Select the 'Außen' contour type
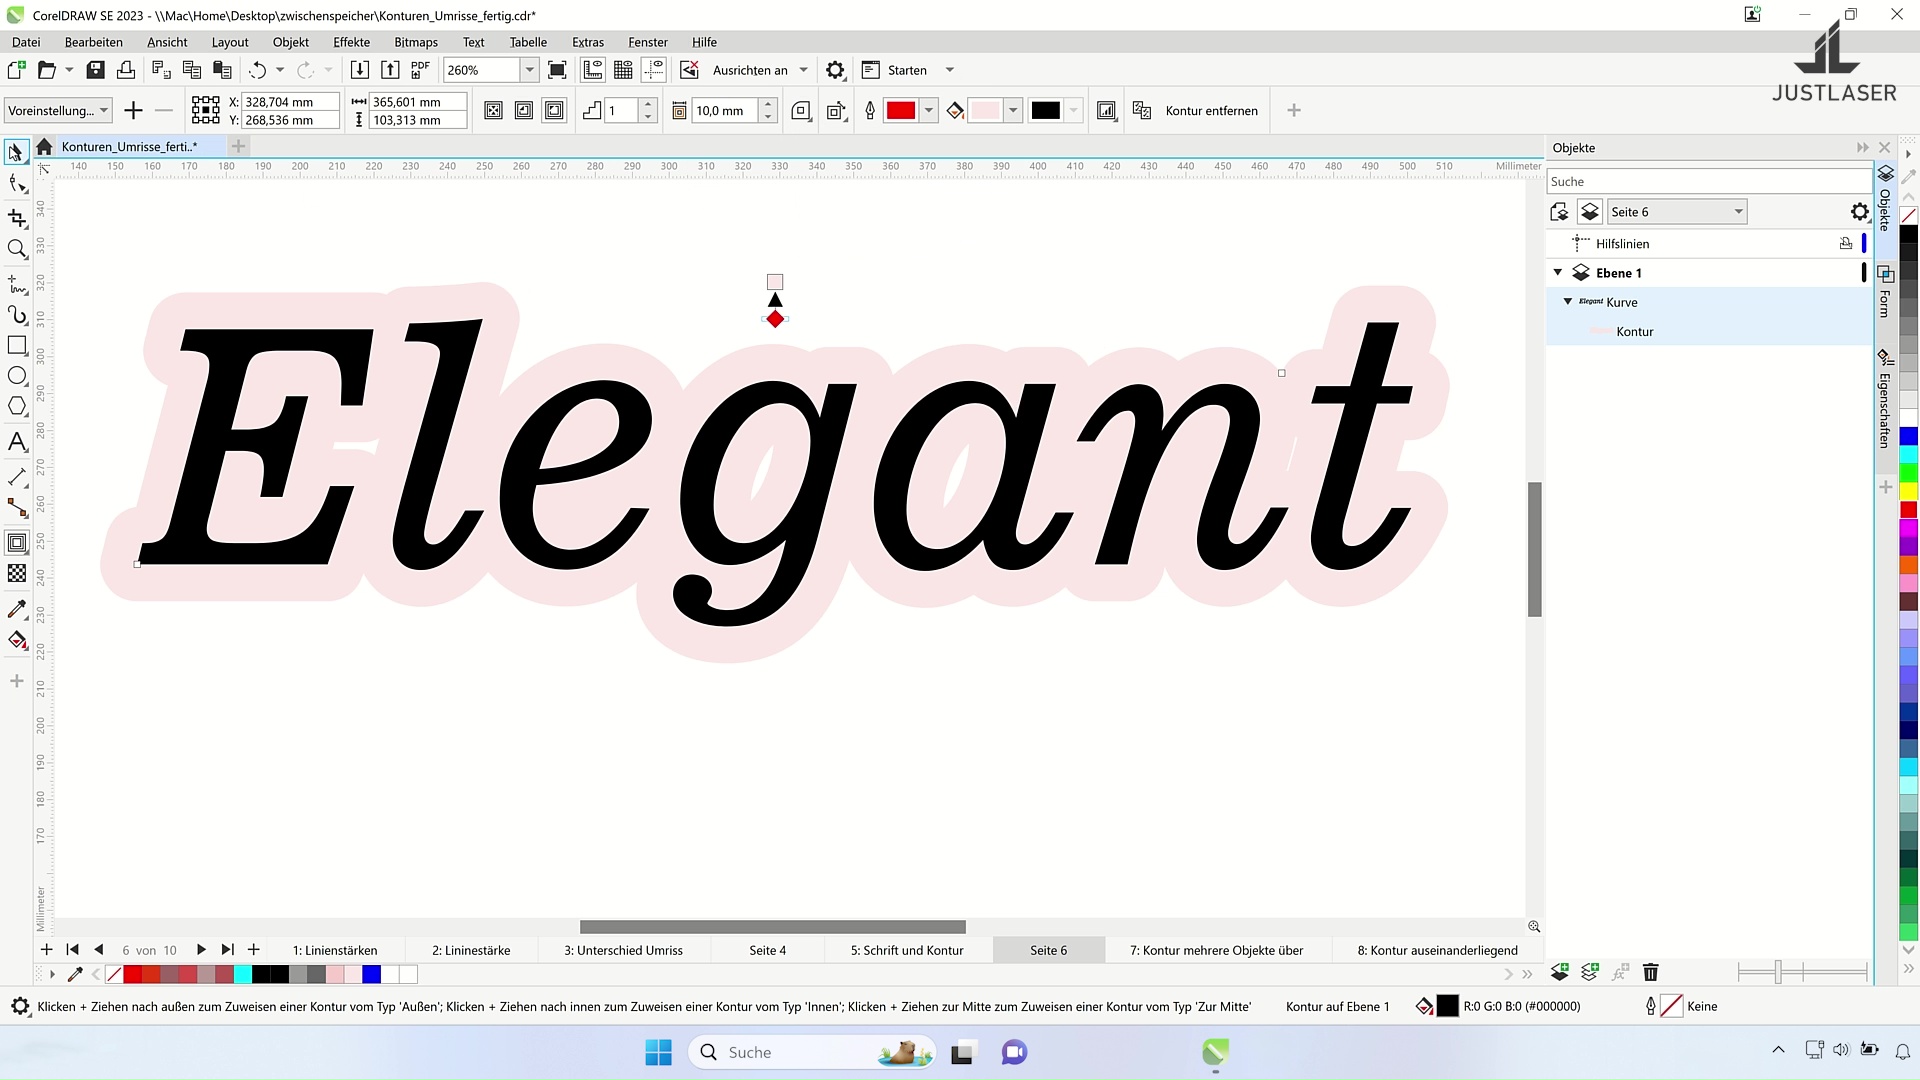The width and height of the screenshot is (1920, 1080). [x=555, y=111]
